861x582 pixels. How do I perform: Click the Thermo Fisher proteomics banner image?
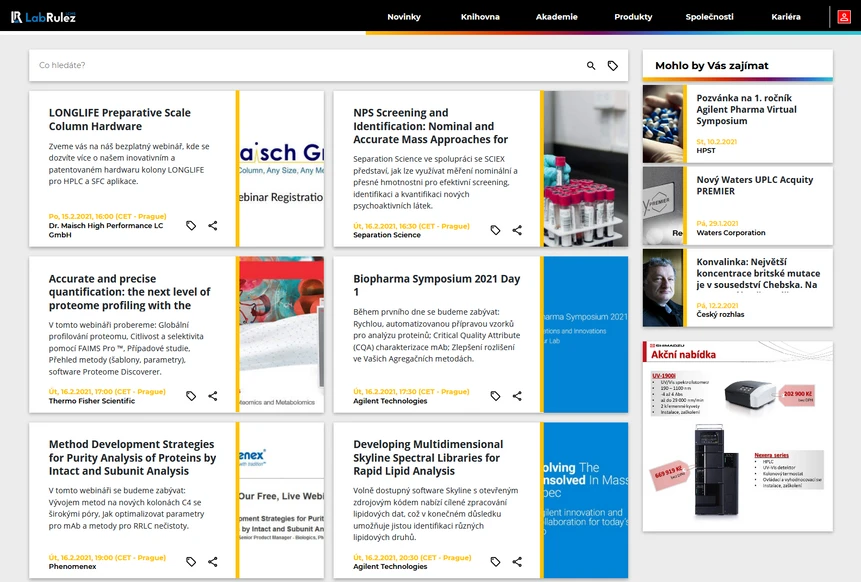click(282, 334)
